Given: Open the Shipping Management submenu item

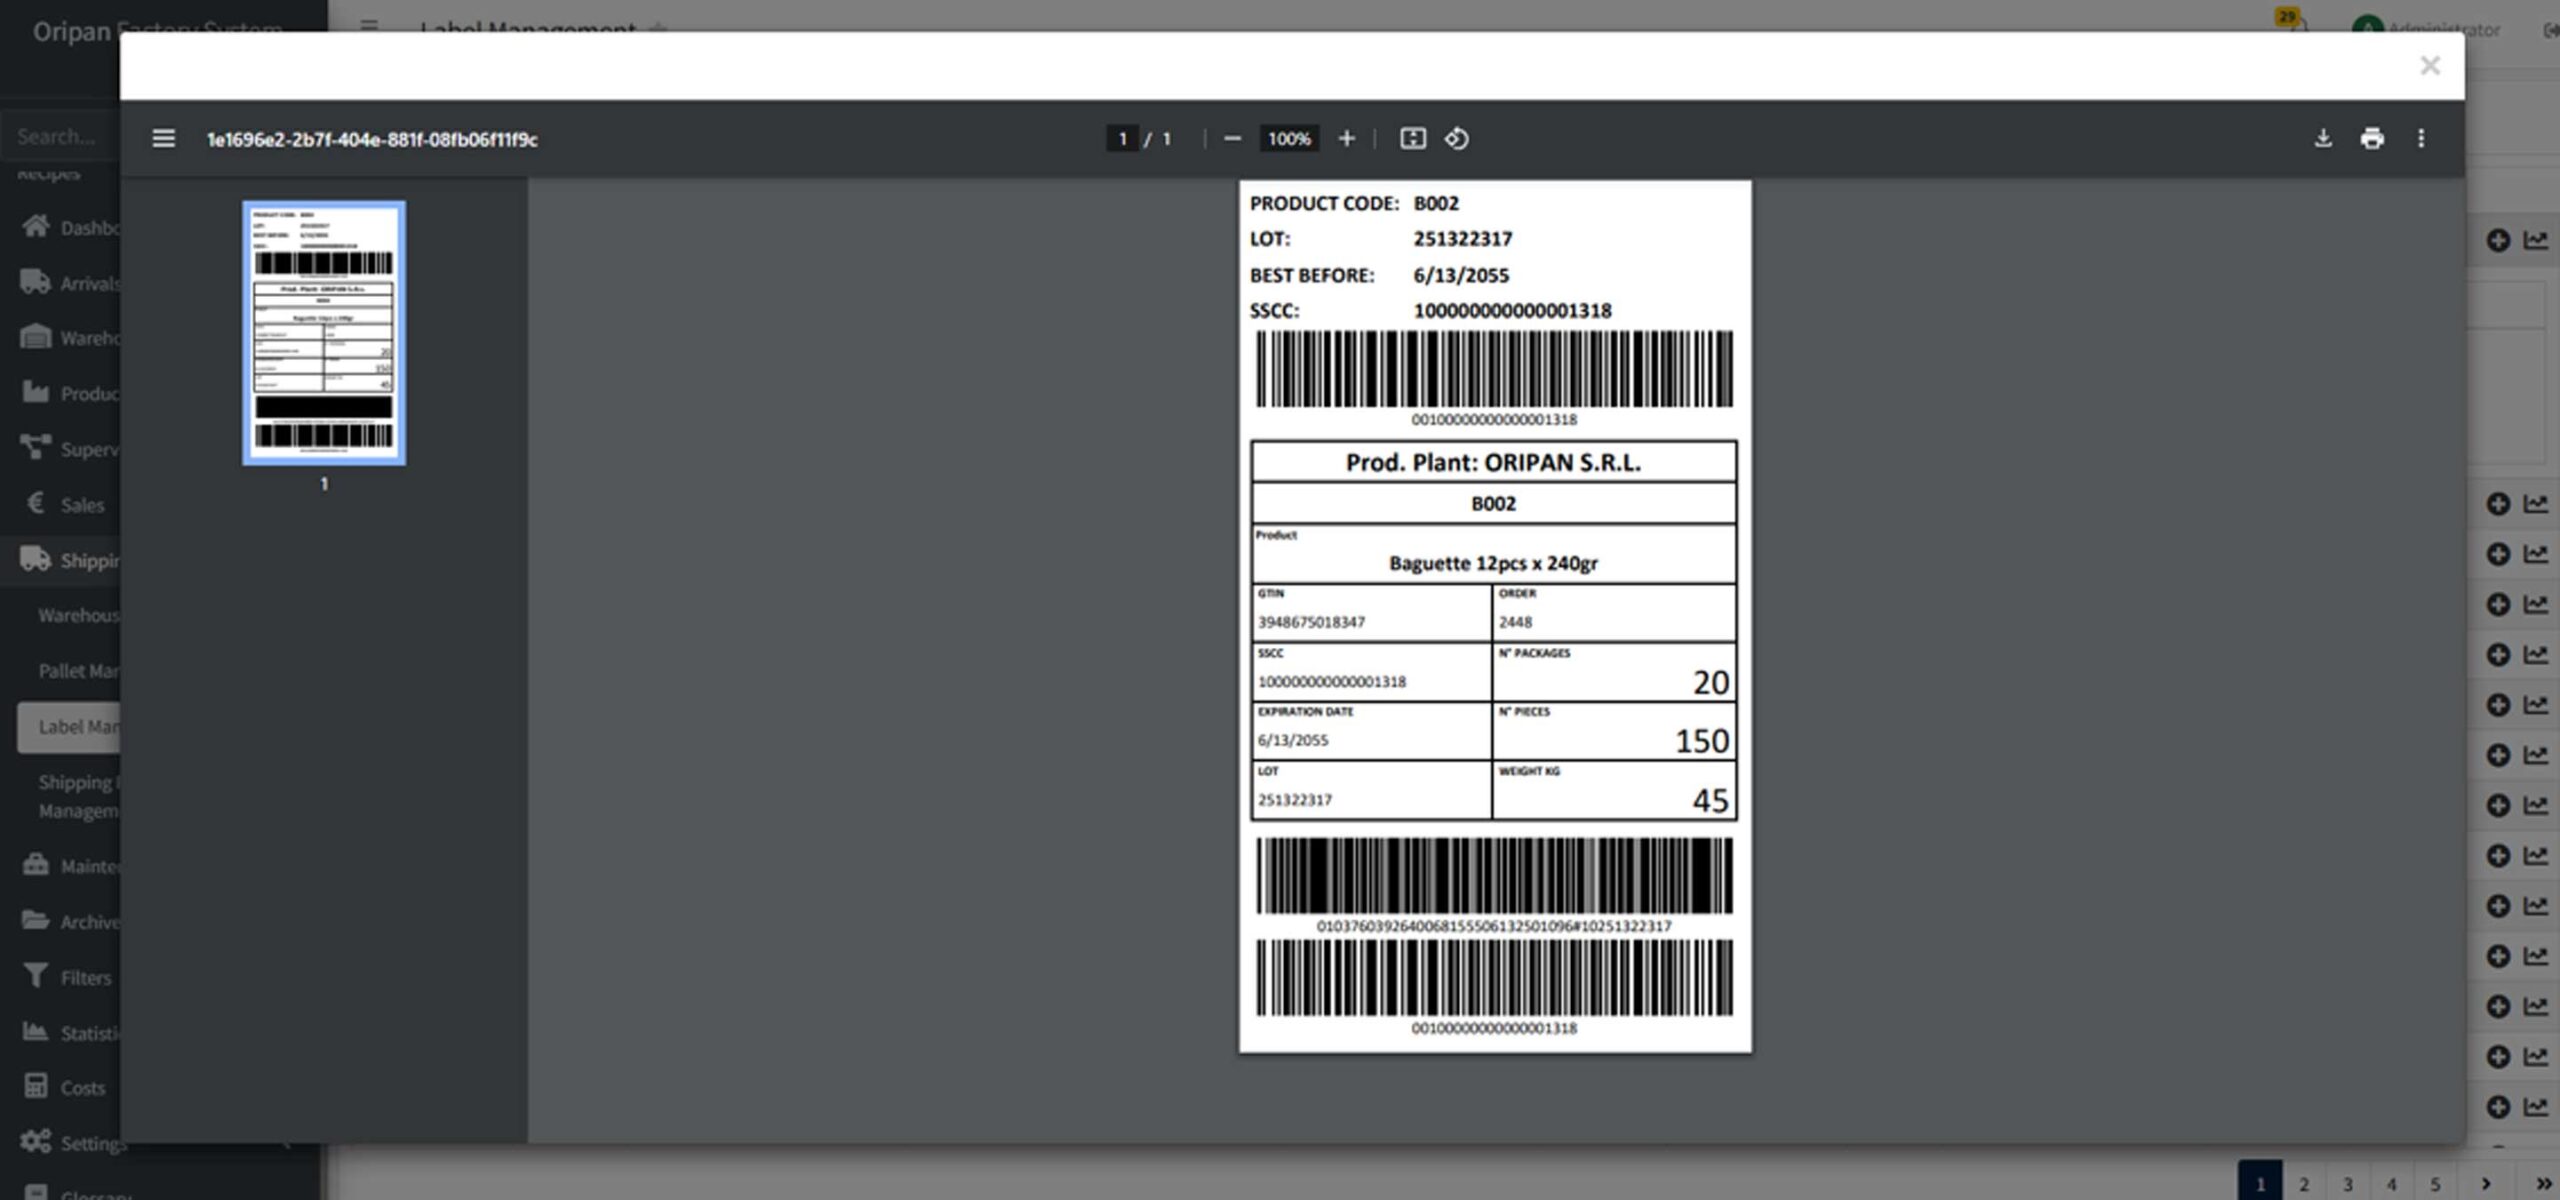Looking at the screenshot, I should pos(78,796).
